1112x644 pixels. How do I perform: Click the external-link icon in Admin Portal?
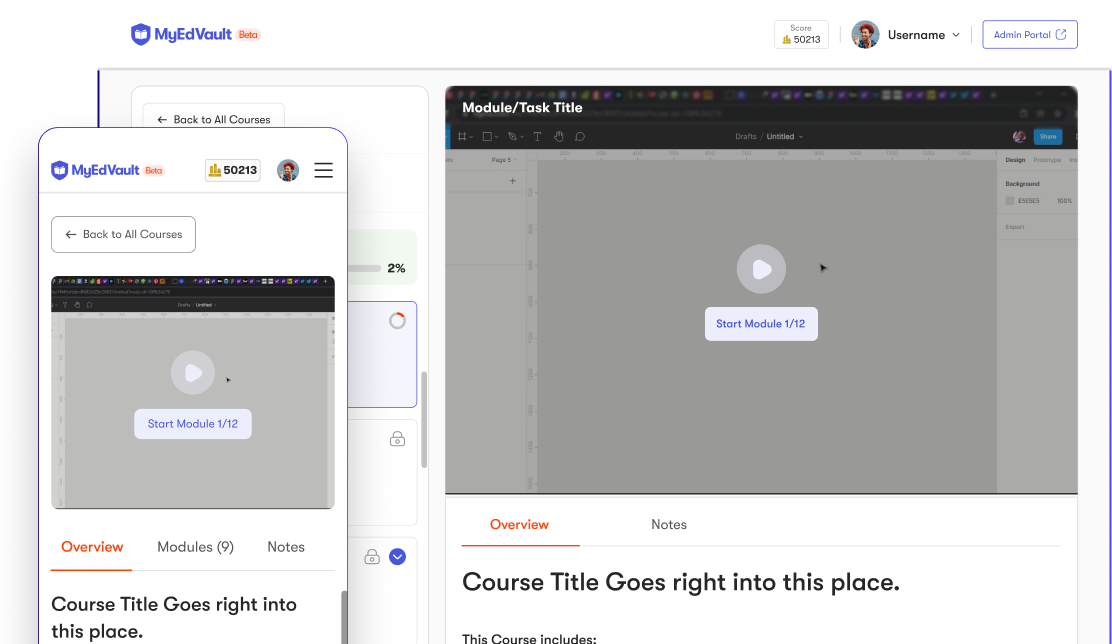click(1061, 35)
